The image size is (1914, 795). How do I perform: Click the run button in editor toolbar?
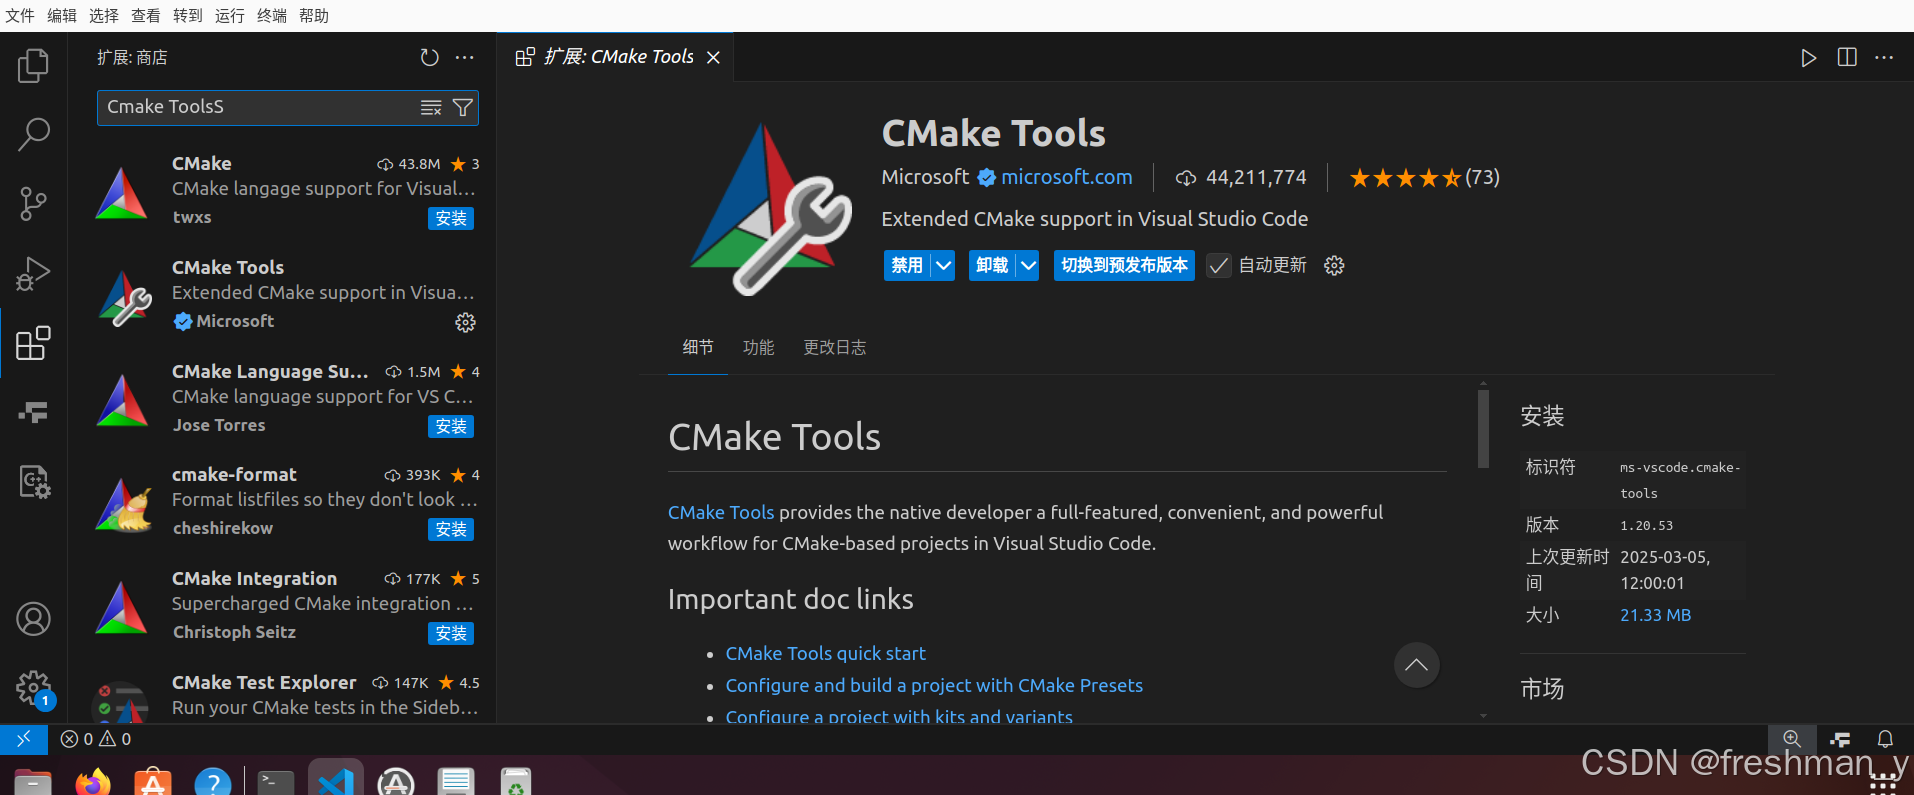tap(1808, 58)
